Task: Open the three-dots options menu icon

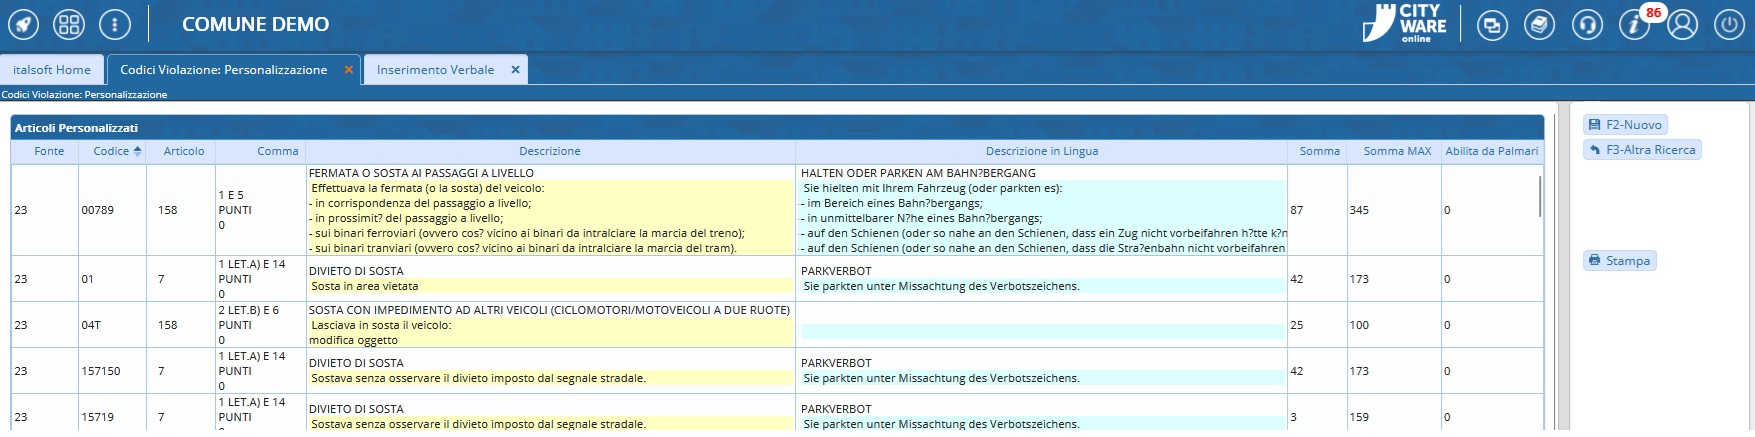Action: pos(115,24)
